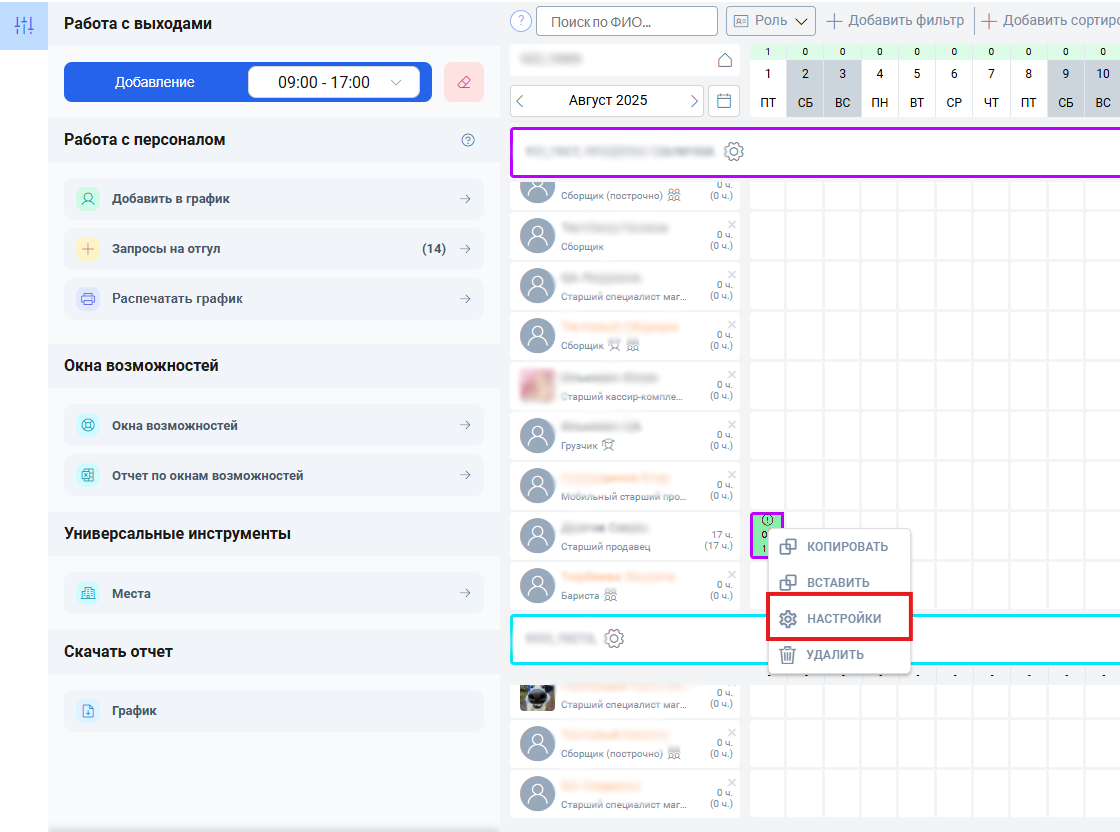Click the home icon above month selector
This screenshot has width=1120, height=832.
pyautogui.click(x=724, y=60)
